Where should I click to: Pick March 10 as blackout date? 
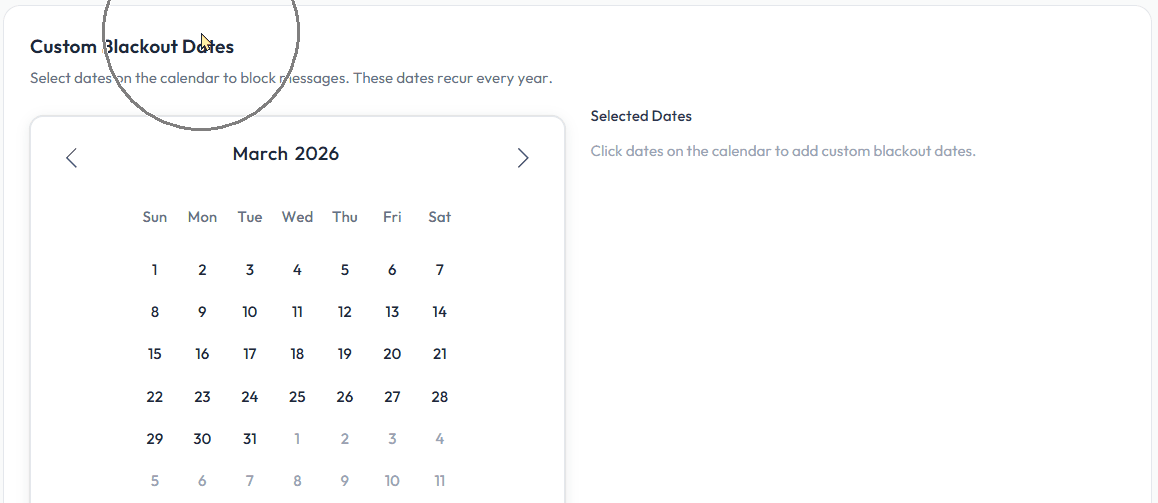point(250,312)
